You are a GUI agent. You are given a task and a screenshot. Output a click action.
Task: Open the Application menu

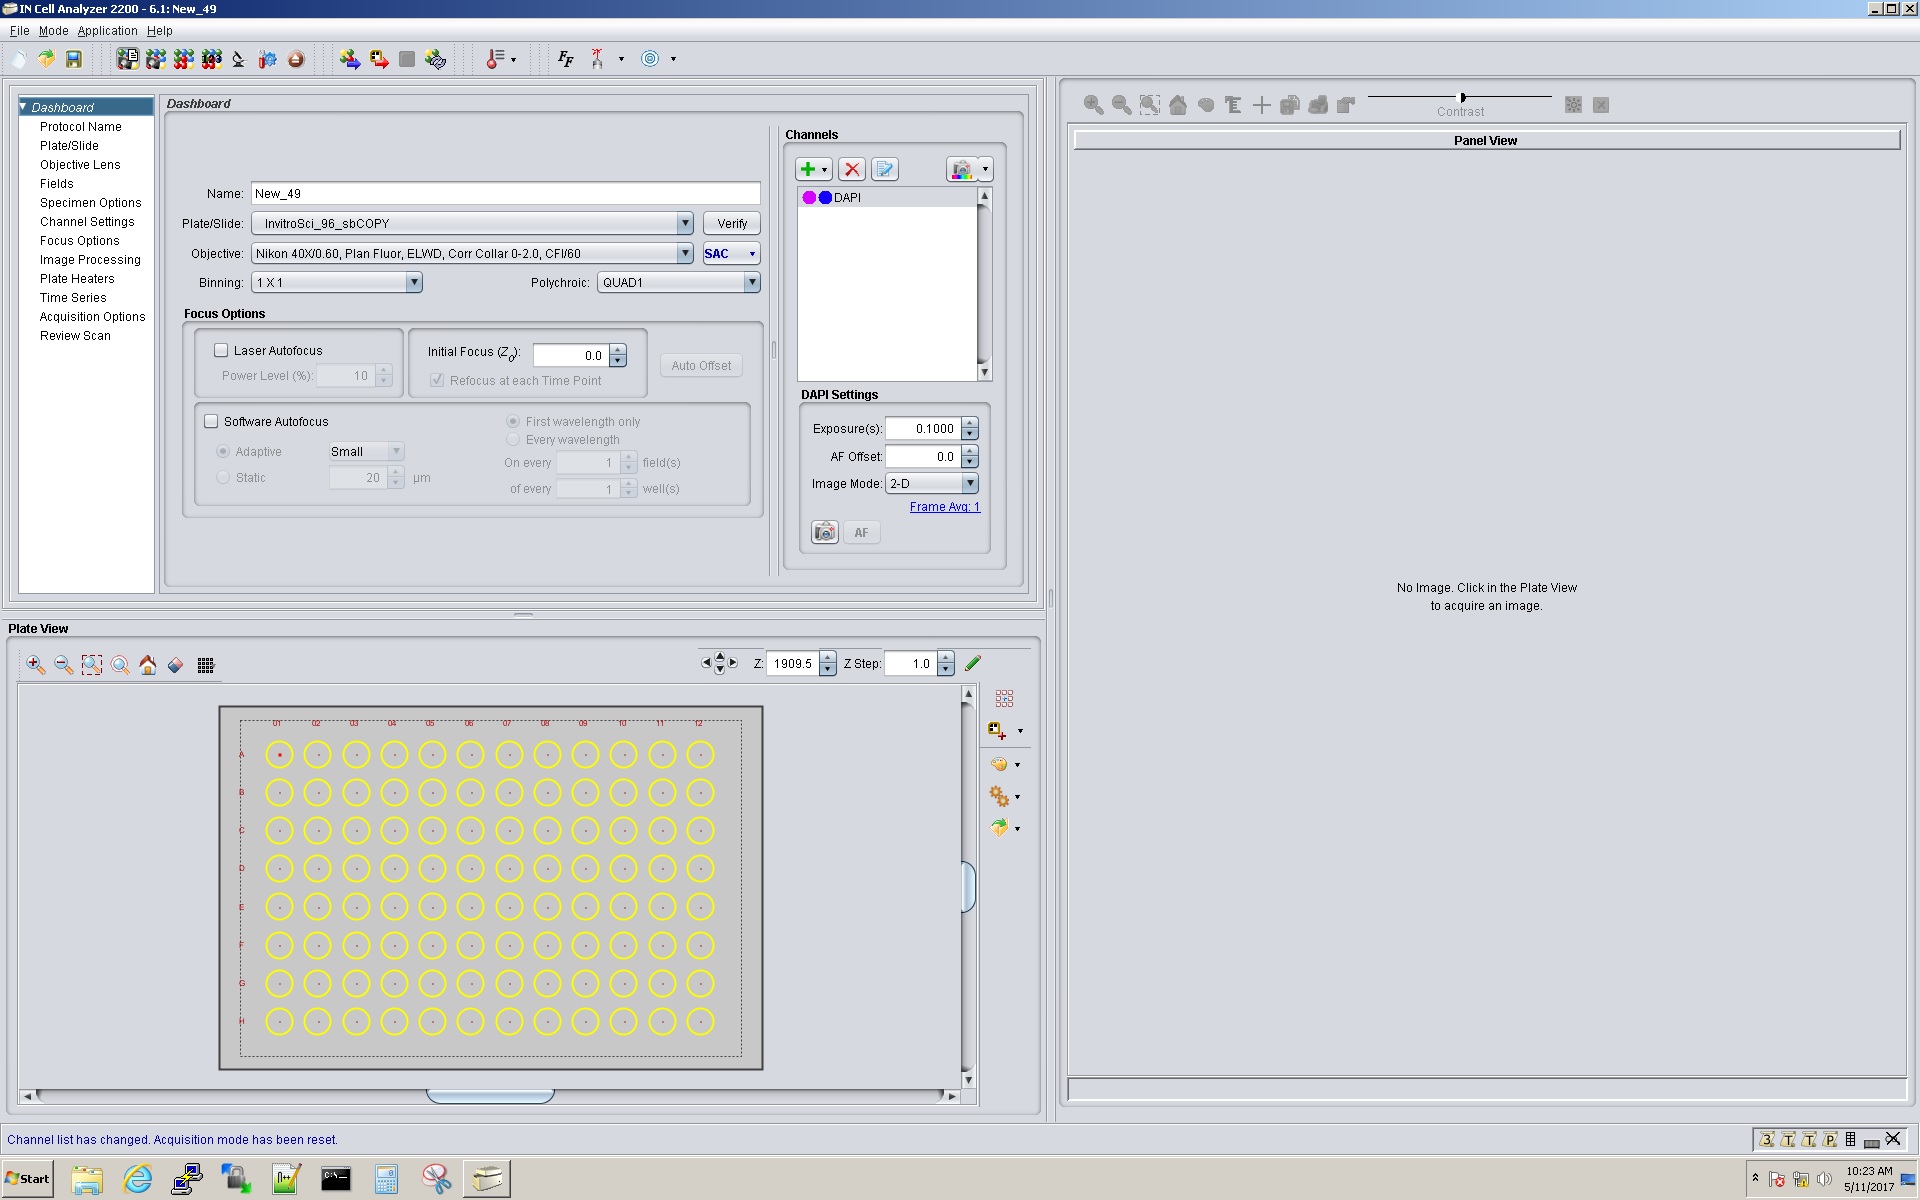[107, 31]
